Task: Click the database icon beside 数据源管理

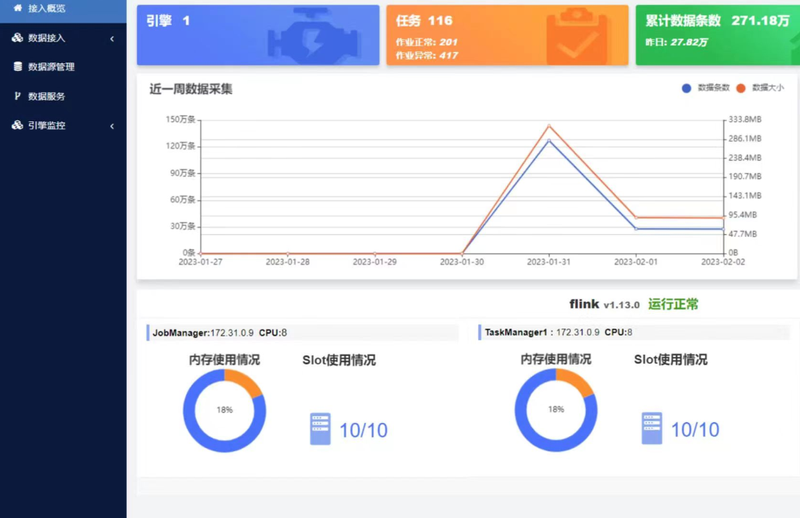Action: (x=18, y=66)
